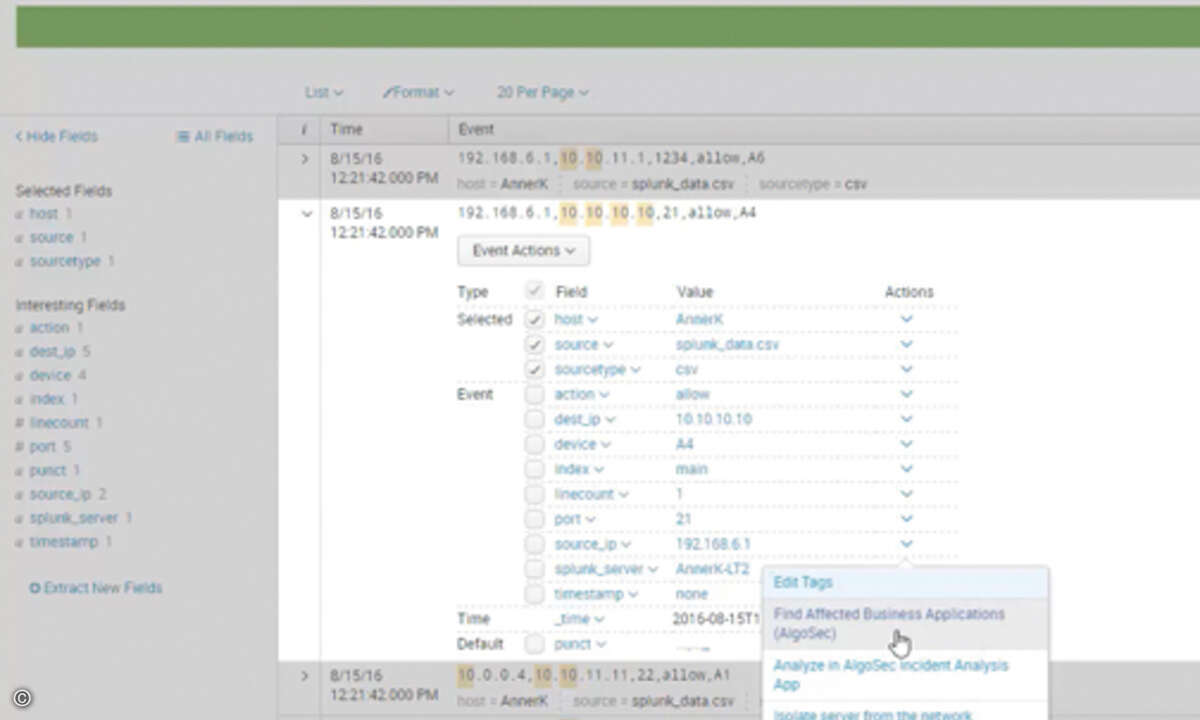This screenshot has height=720, width=1200.
Task: Check the index field checkbox
Action: click(535, 469)
